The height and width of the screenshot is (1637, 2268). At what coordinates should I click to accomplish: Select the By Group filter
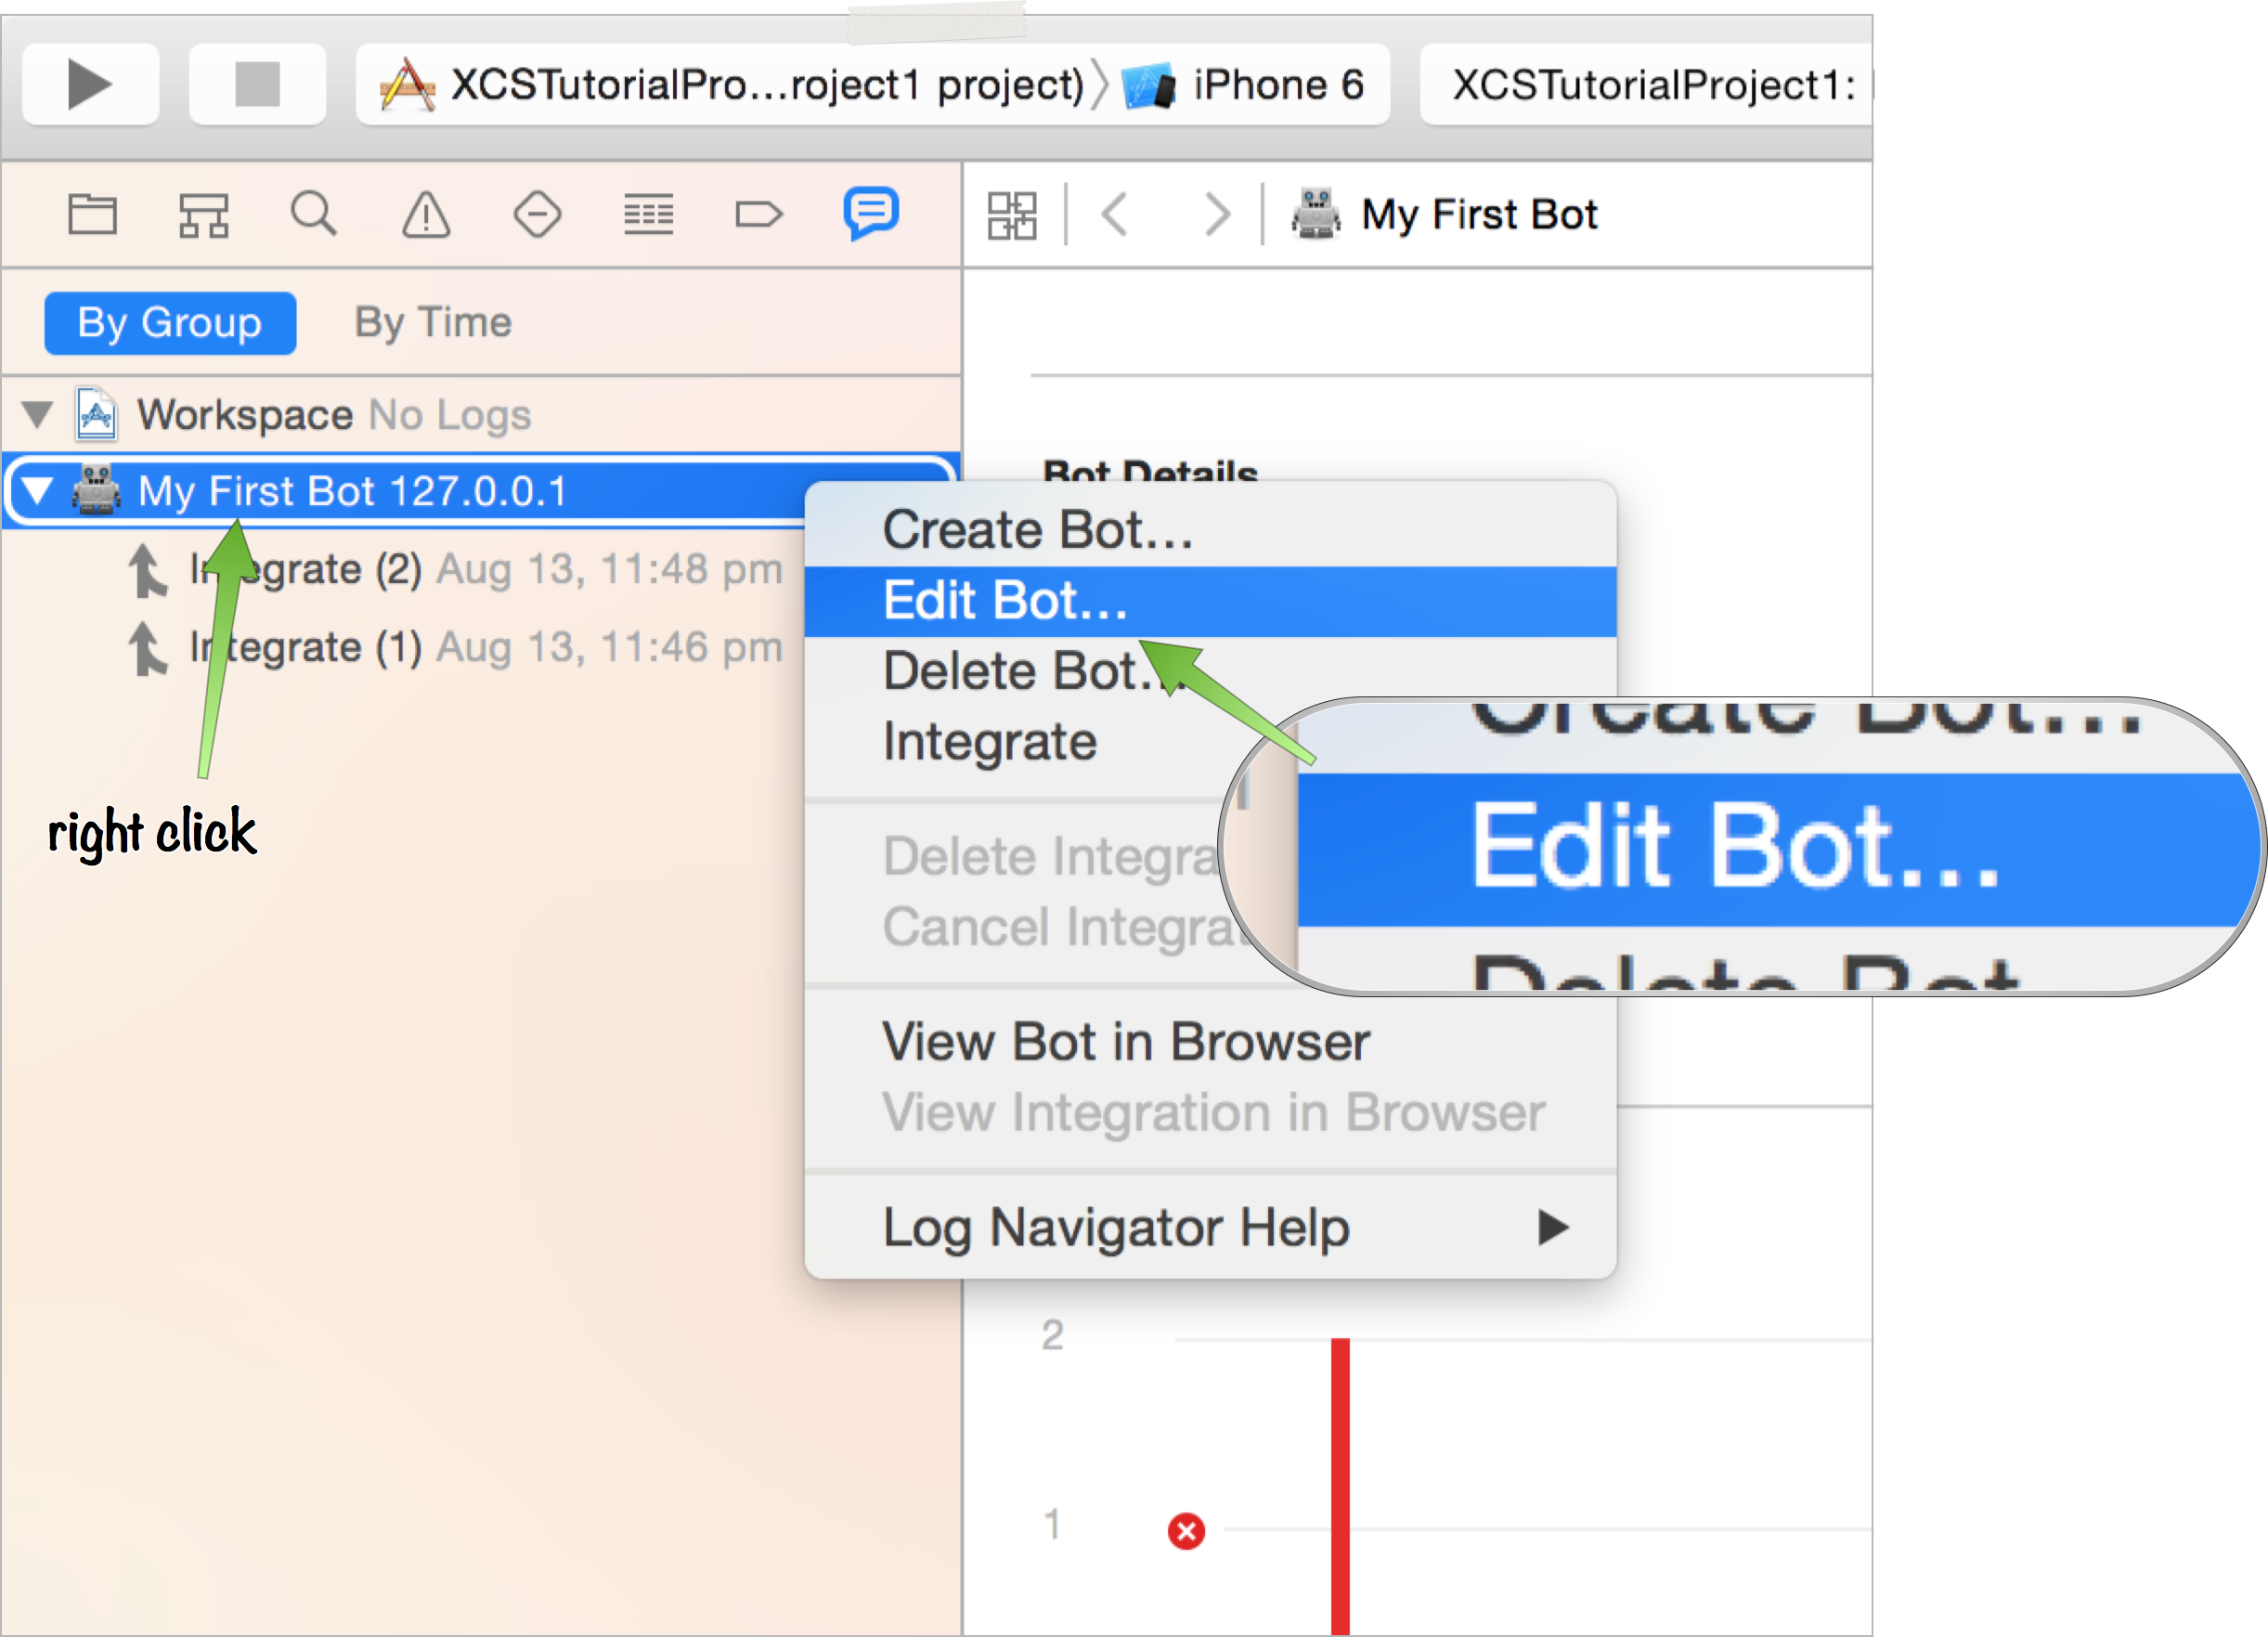[x=170, y=322]
